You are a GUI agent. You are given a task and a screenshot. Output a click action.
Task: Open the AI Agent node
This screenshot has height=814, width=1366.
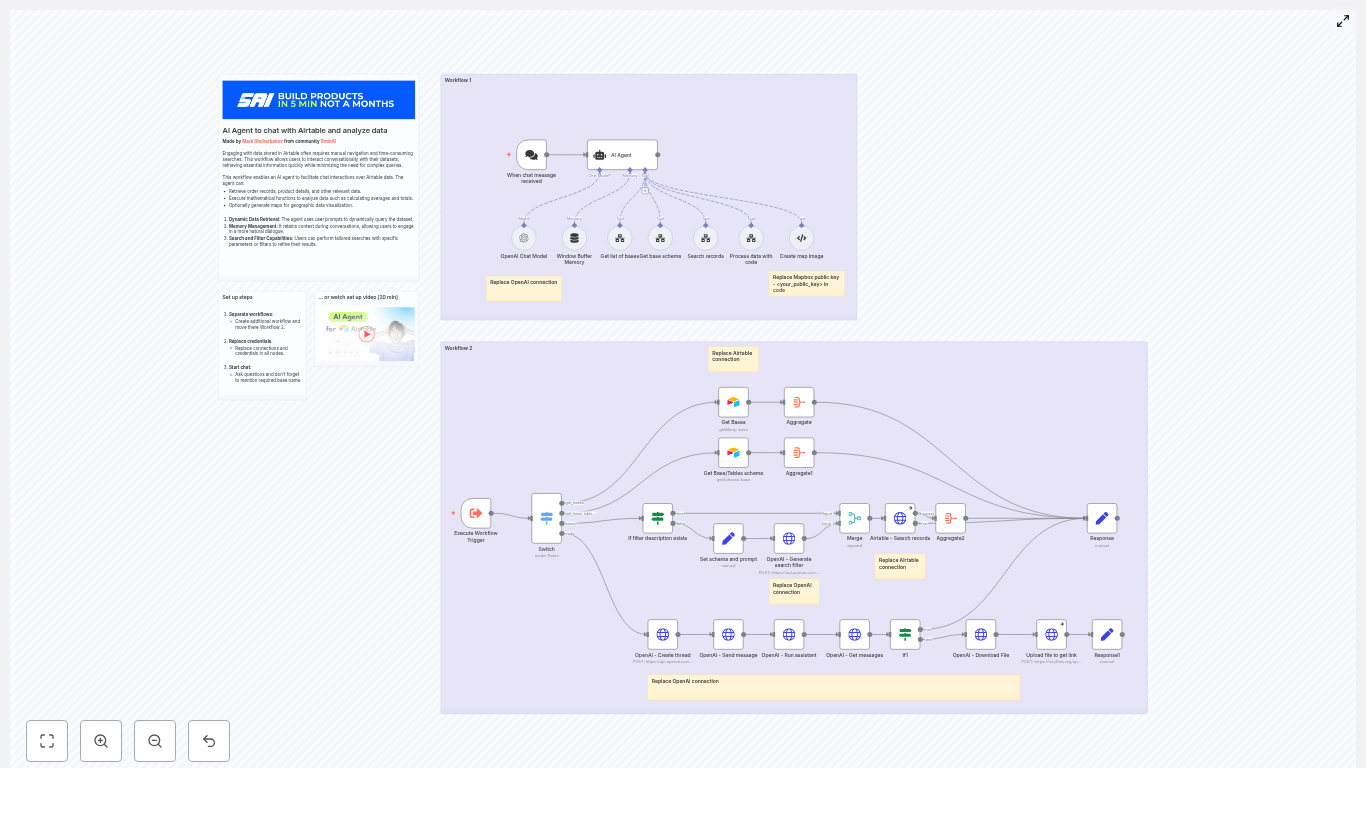[620, 155]
